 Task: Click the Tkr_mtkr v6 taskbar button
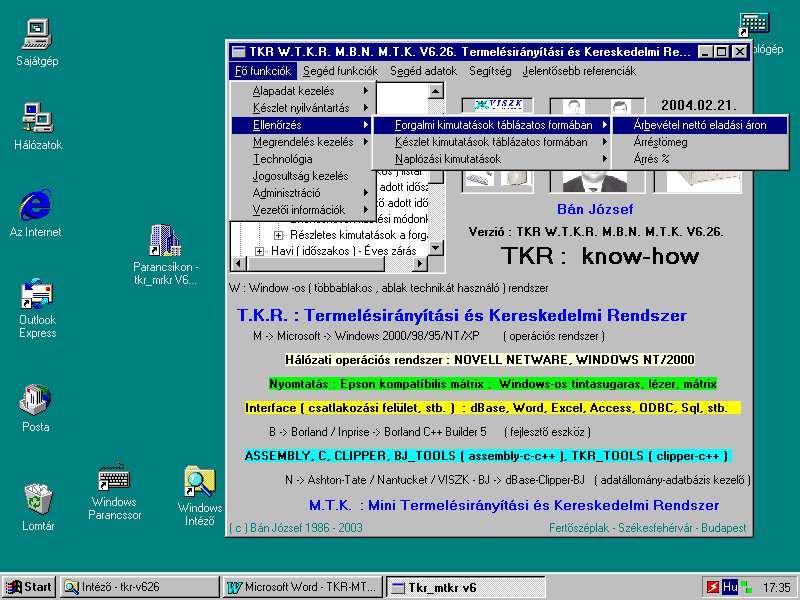point(465,587)
